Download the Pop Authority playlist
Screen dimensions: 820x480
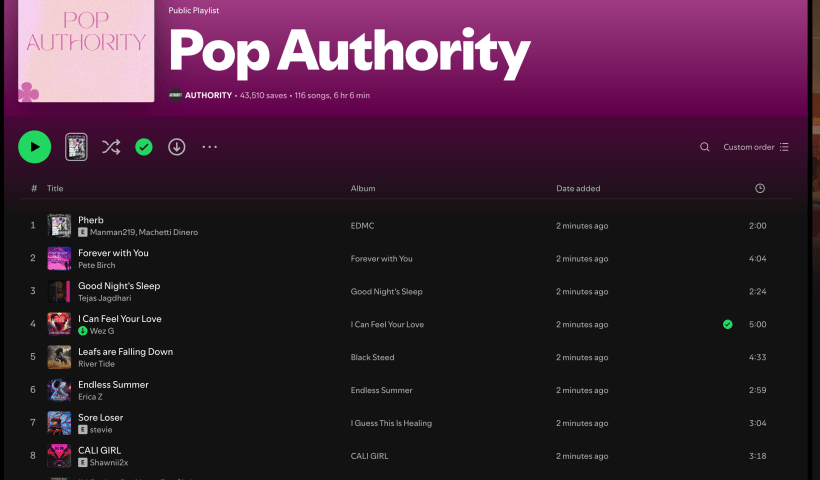tap(177, 147)
